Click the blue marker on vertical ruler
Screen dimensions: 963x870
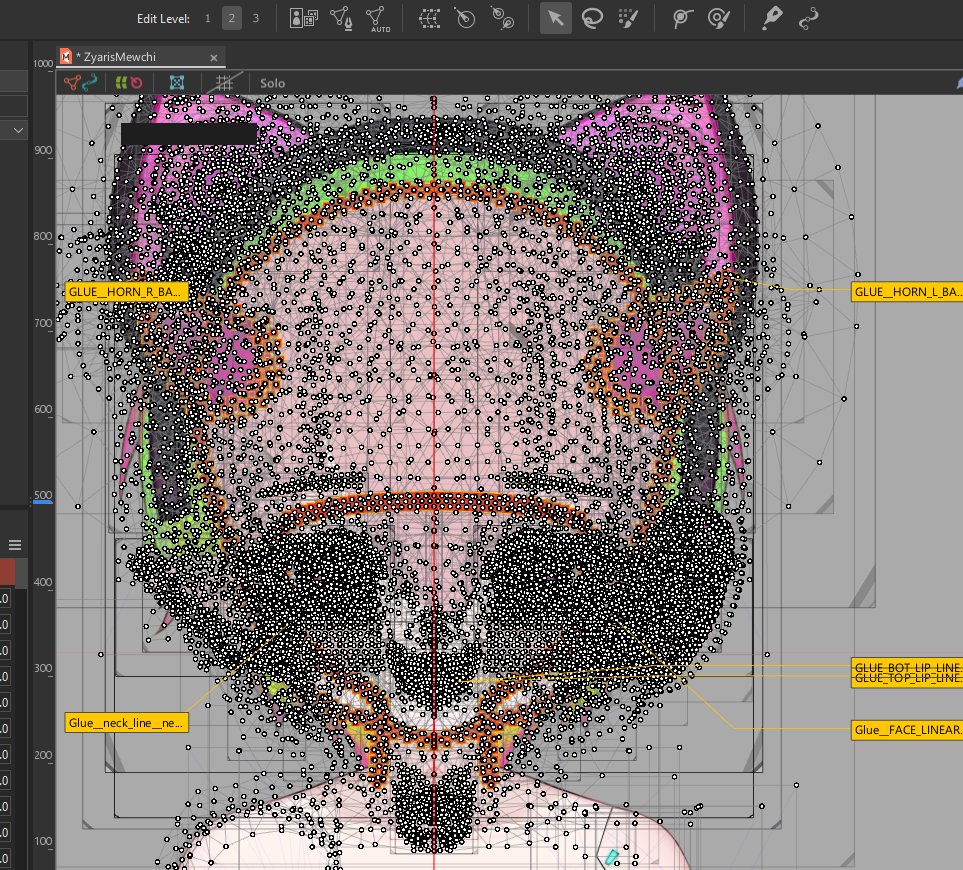pyautogui.click(x=43, y=502)
